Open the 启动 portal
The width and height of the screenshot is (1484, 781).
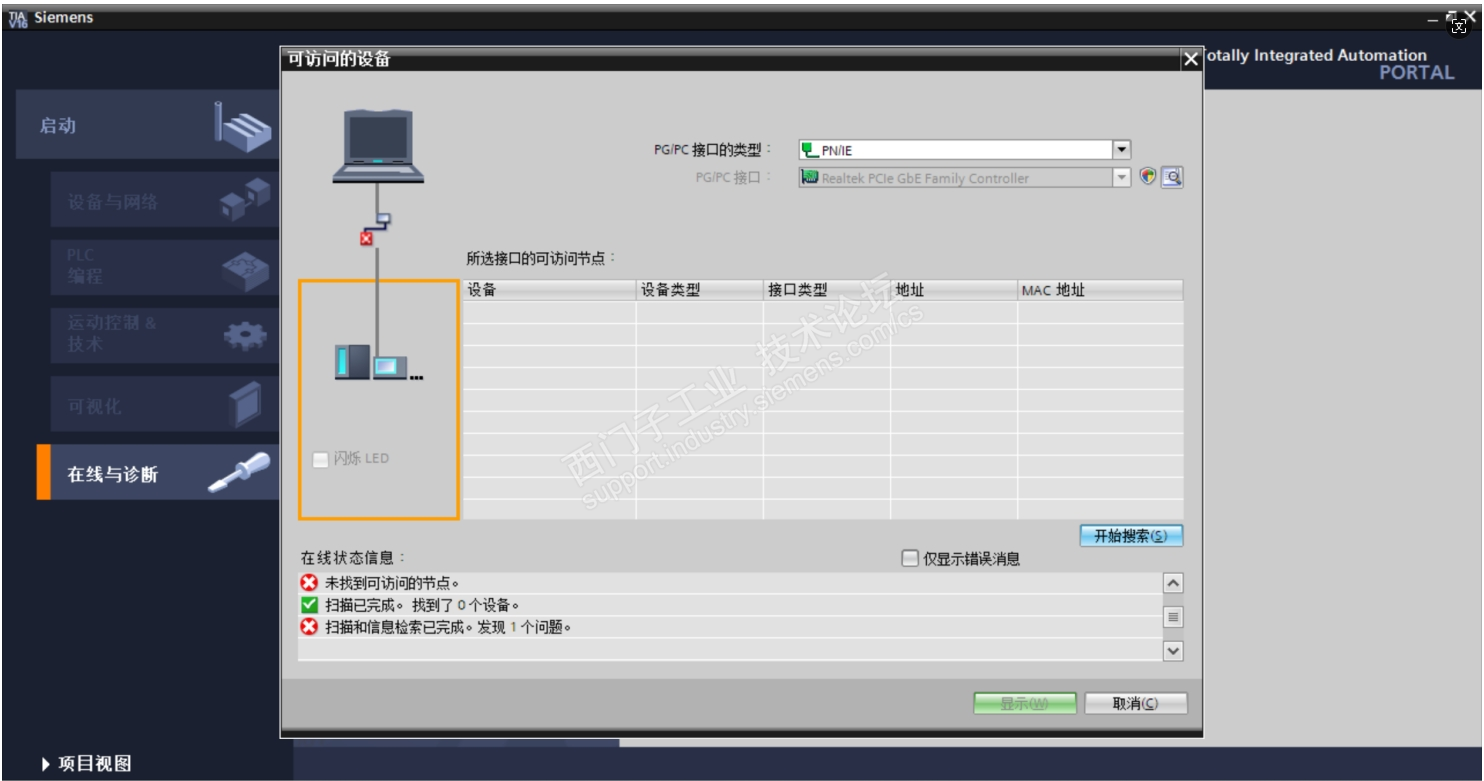coord(147,125)
